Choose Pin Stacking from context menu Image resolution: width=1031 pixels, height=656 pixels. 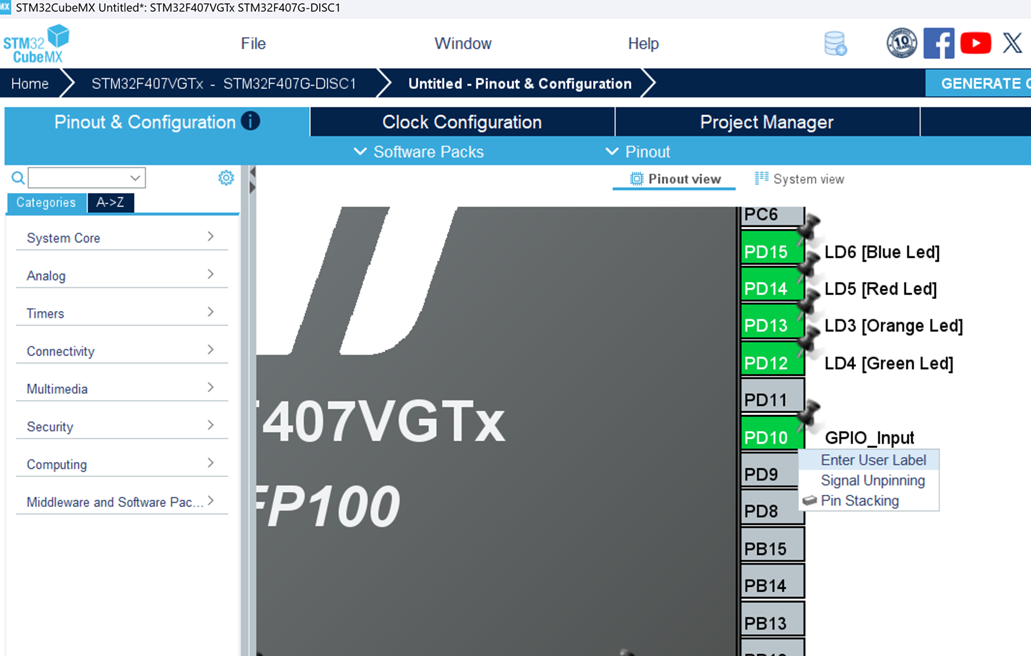point(869,501)
